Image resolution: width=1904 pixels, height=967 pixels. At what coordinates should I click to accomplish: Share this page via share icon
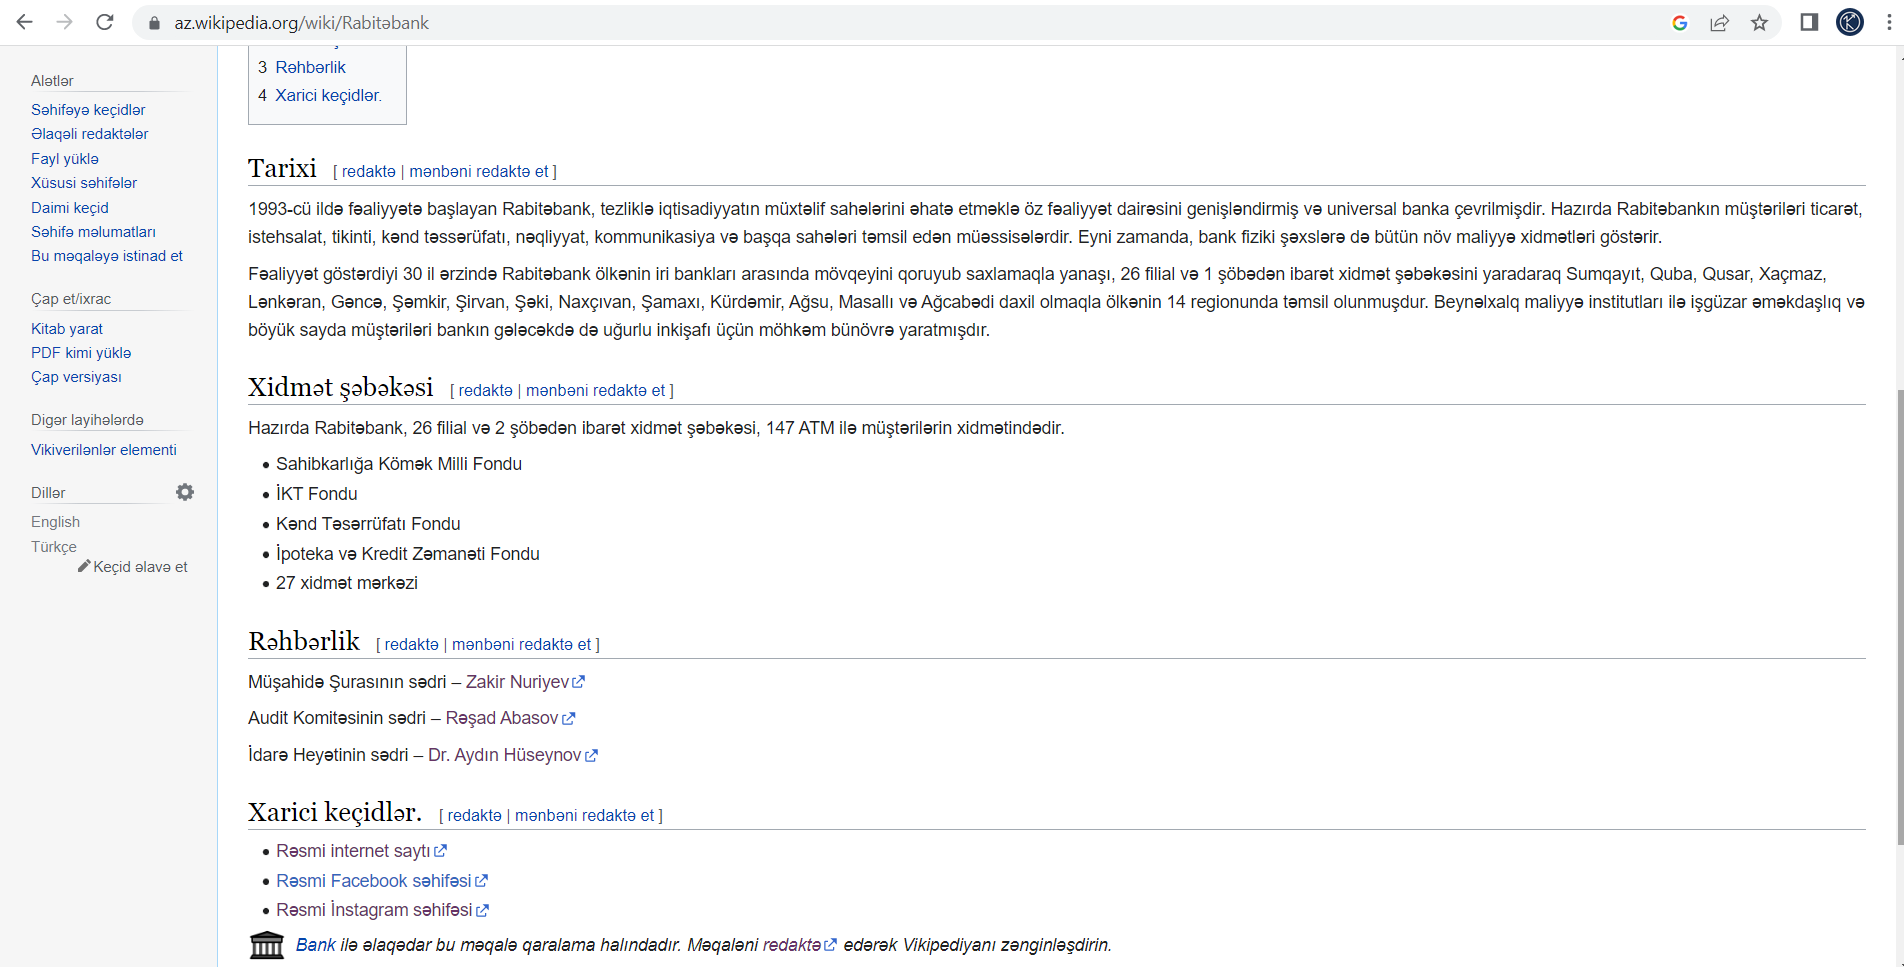pos(1720,23)
